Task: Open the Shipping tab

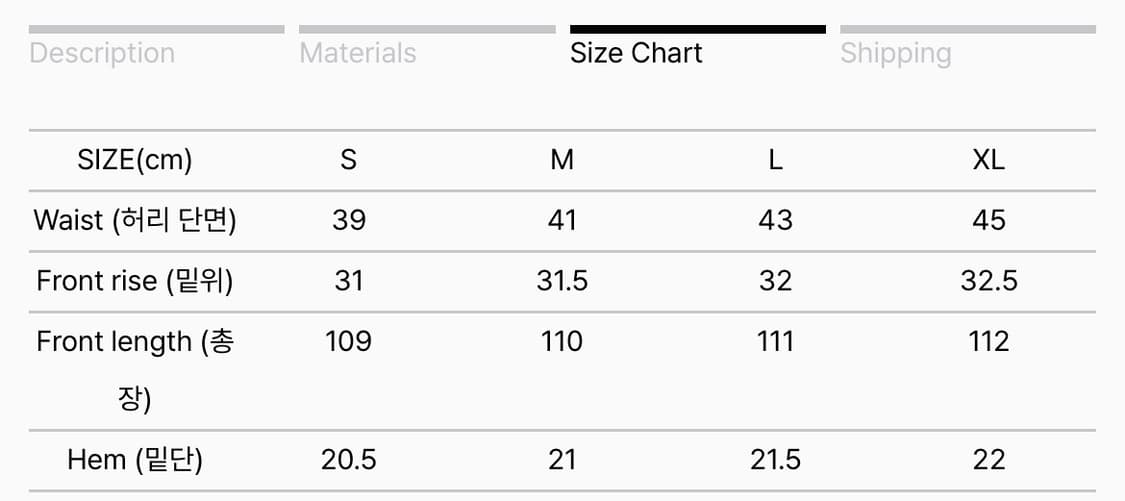Action: (895, 53)
